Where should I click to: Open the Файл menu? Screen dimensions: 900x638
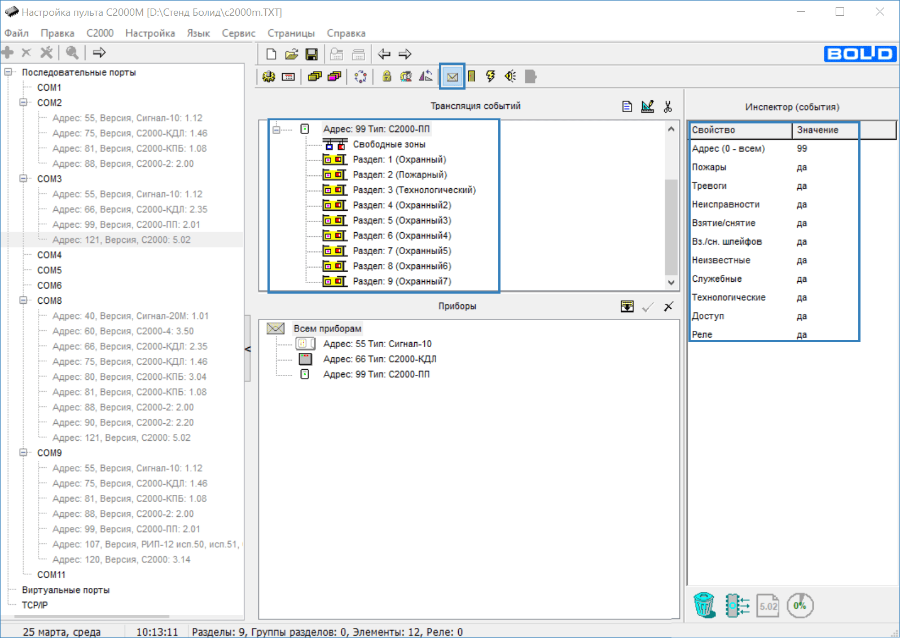pyautogui.click(x=17, y=33)
